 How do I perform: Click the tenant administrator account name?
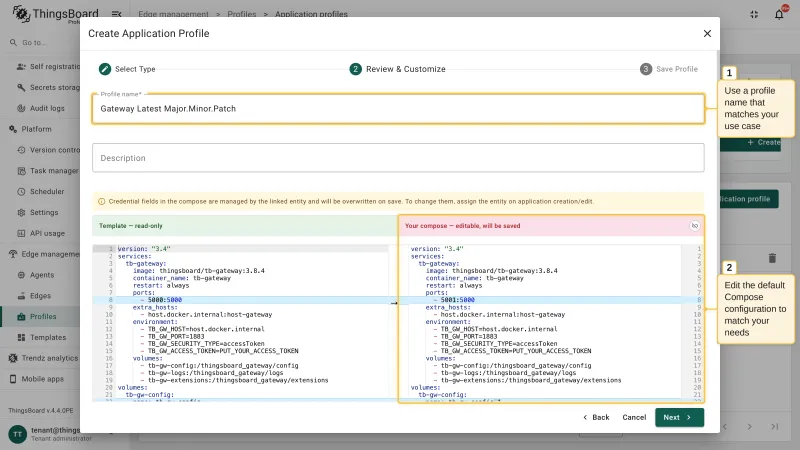pyautogui.click(x=55, y=430)
